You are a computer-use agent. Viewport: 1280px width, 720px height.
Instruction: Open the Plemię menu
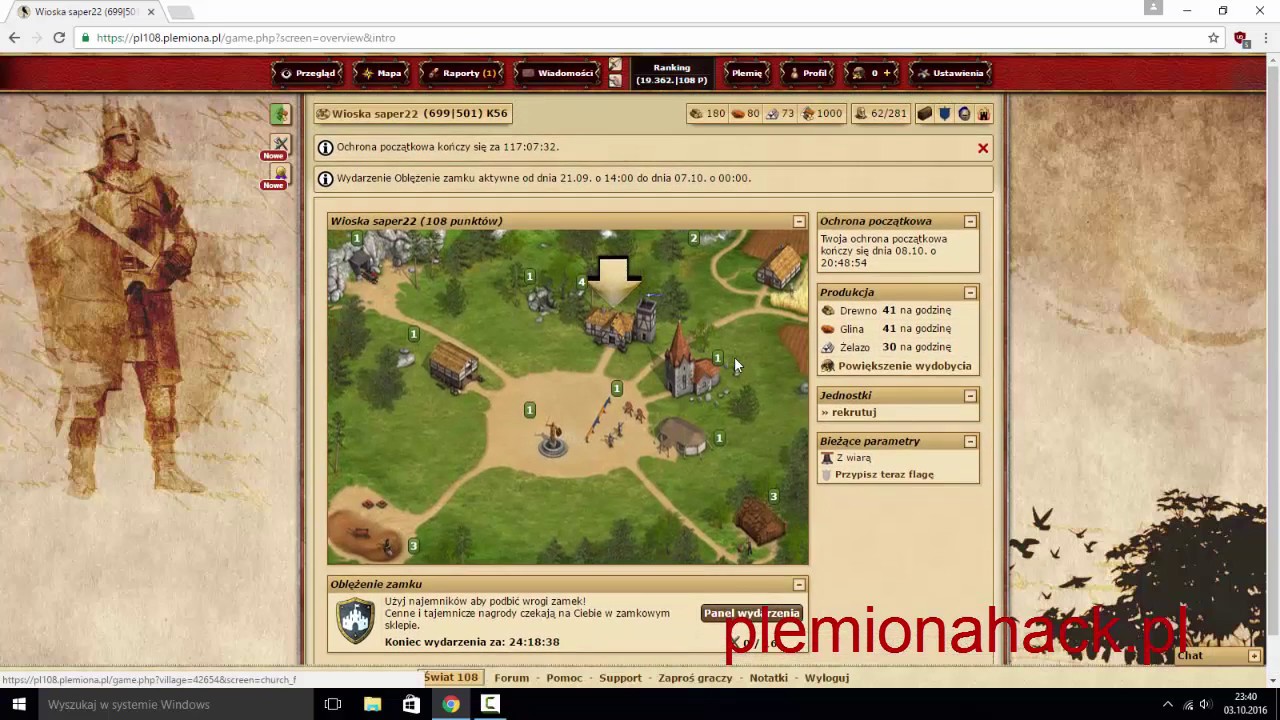coord(747,73)
